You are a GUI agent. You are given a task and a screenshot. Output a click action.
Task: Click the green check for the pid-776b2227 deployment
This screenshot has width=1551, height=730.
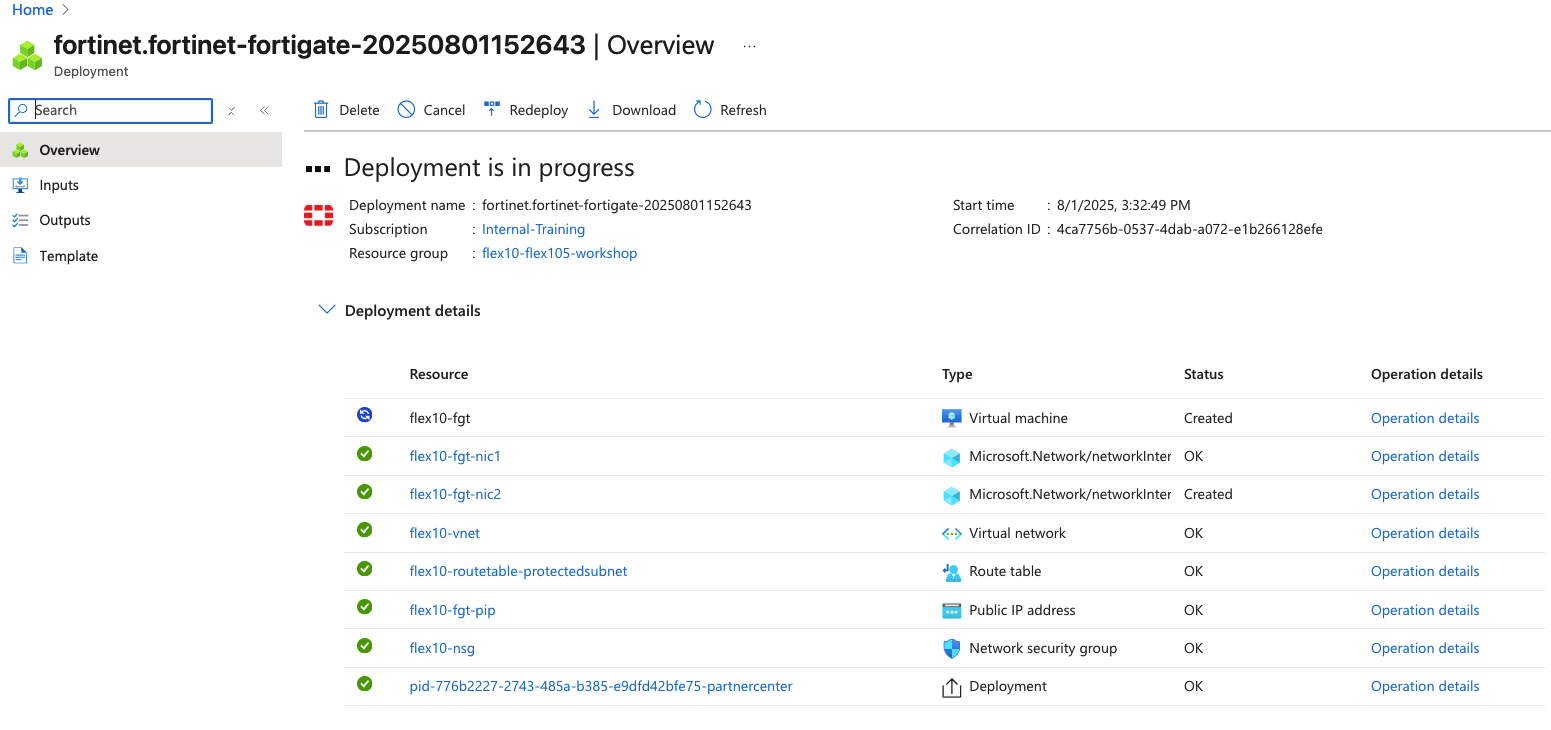click(365, 683)
